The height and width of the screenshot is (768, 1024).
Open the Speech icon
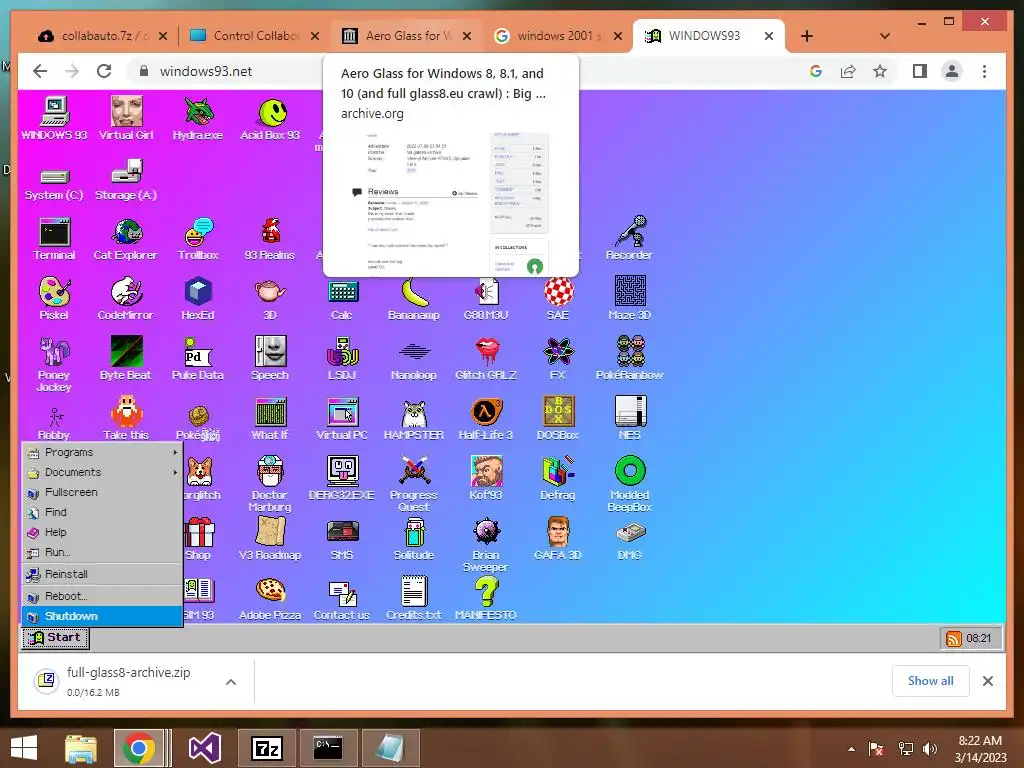270,358
